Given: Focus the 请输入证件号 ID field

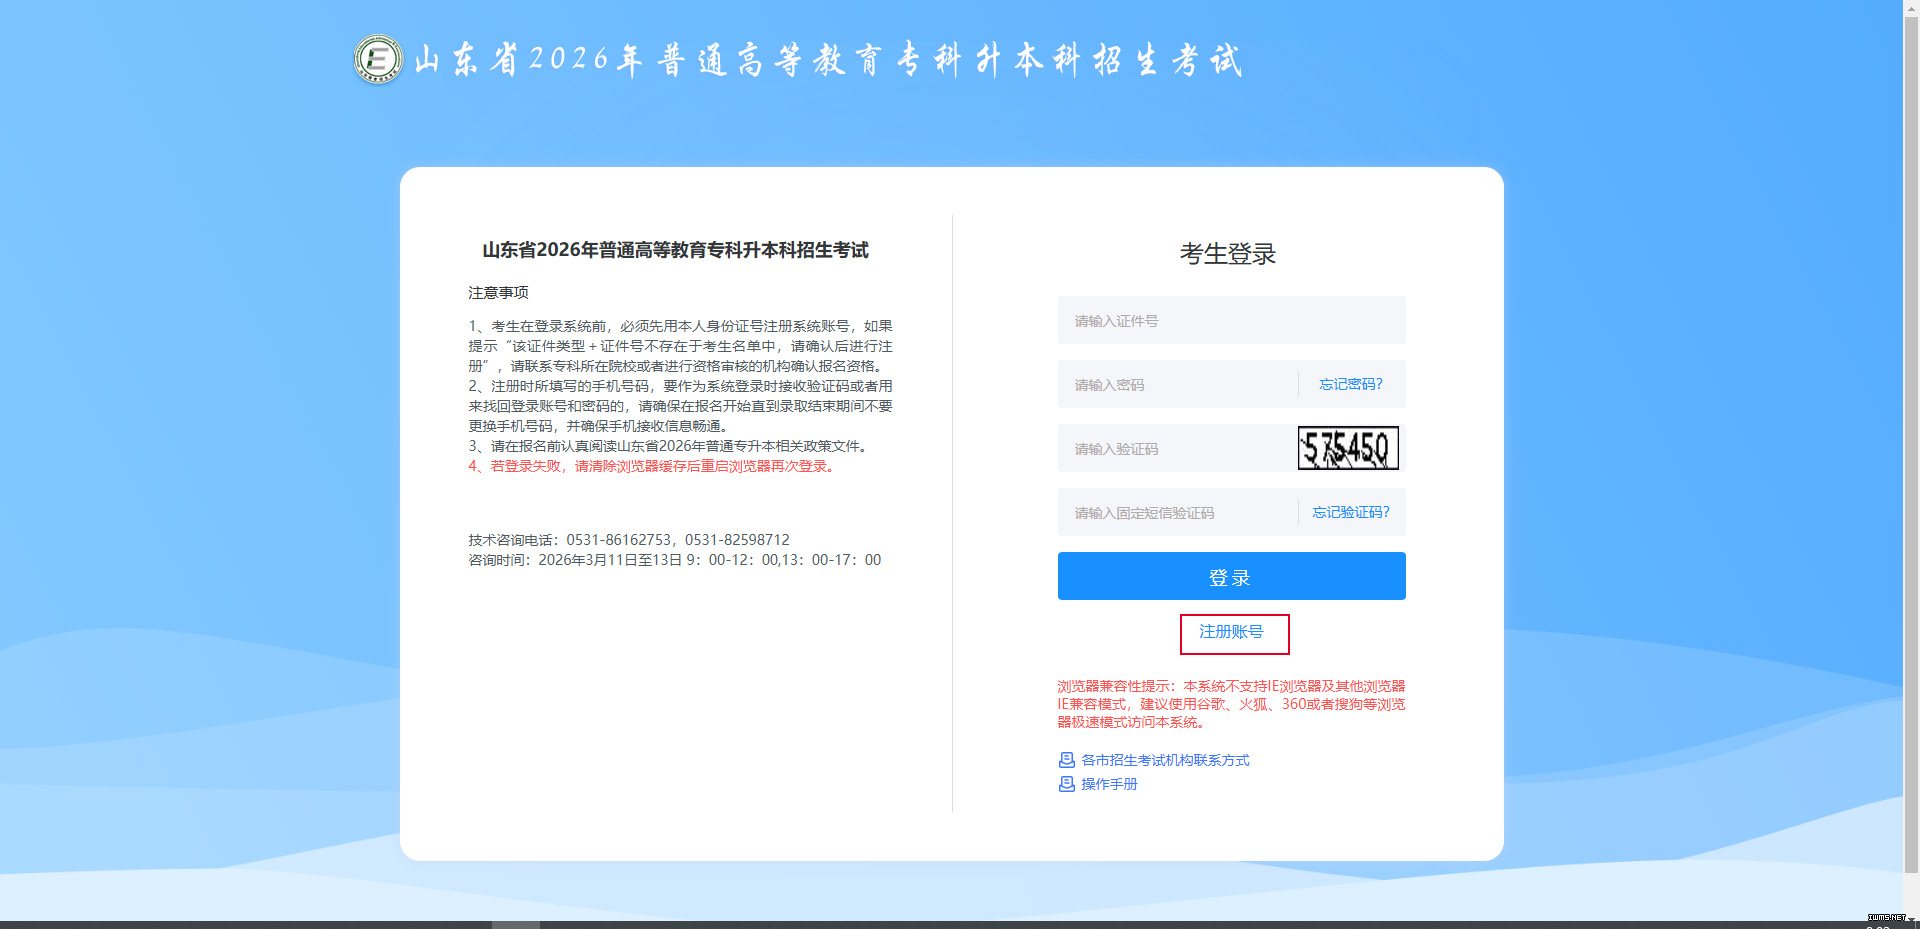Looking at the screenshot, I should point(1231,321).
